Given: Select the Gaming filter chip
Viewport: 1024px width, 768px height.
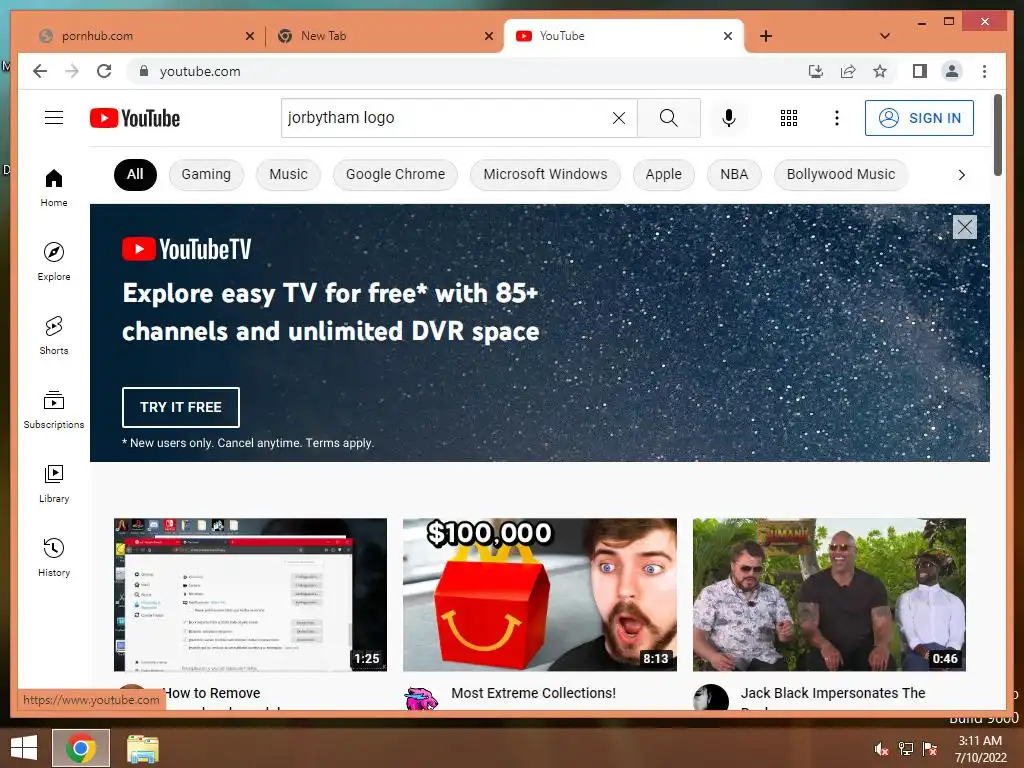Looking at the screenshot, I should [206, 174].
